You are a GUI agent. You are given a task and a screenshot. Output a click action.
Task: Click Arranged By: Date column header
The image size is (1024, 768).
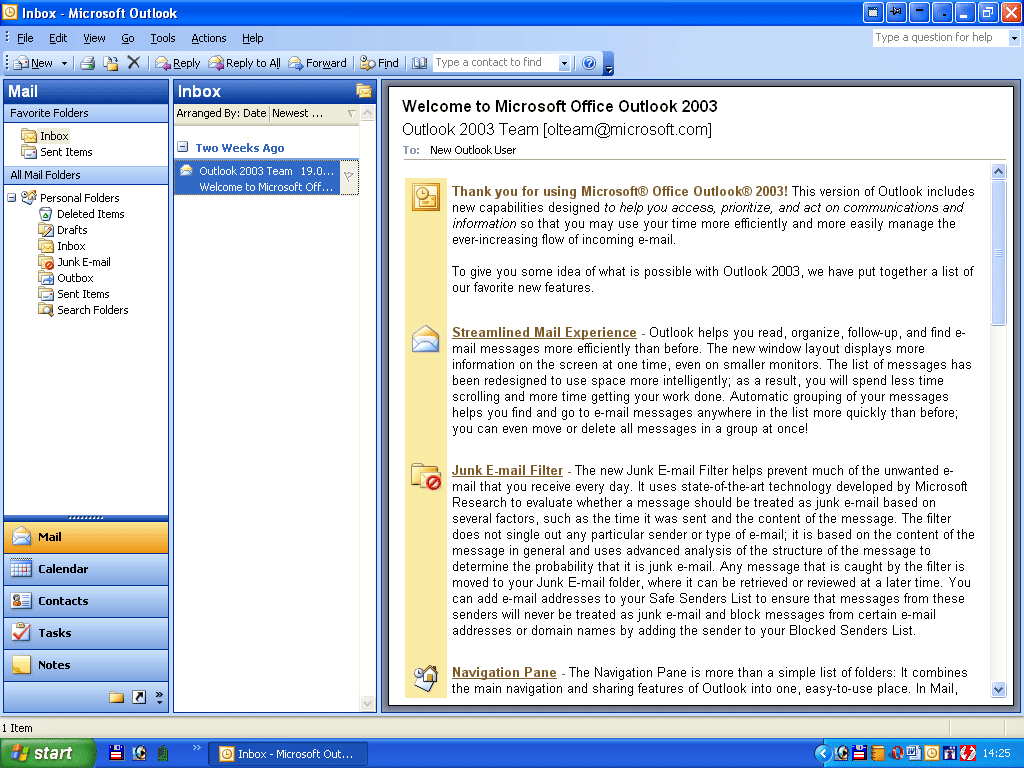click(221, 113)
